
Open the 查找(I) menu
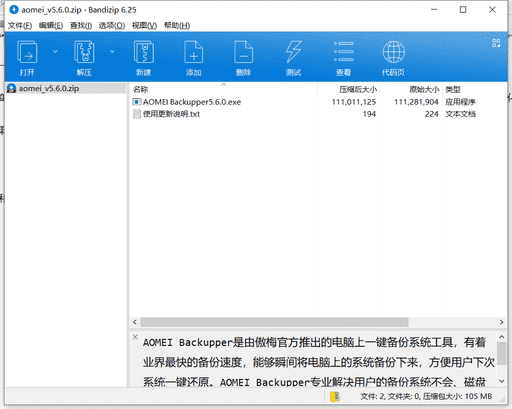point(81,26)
